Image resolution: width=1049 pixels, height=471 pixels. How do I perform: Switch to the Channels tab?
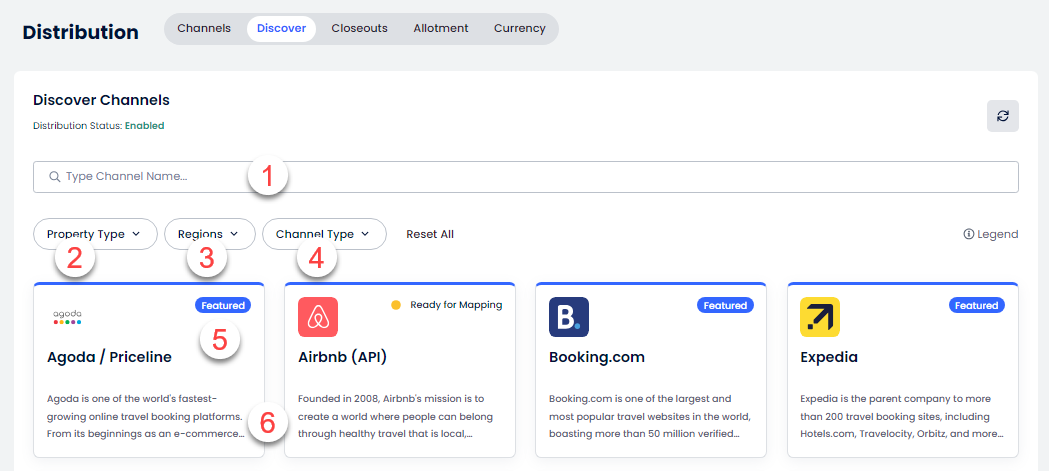click(x=204, y=28)
